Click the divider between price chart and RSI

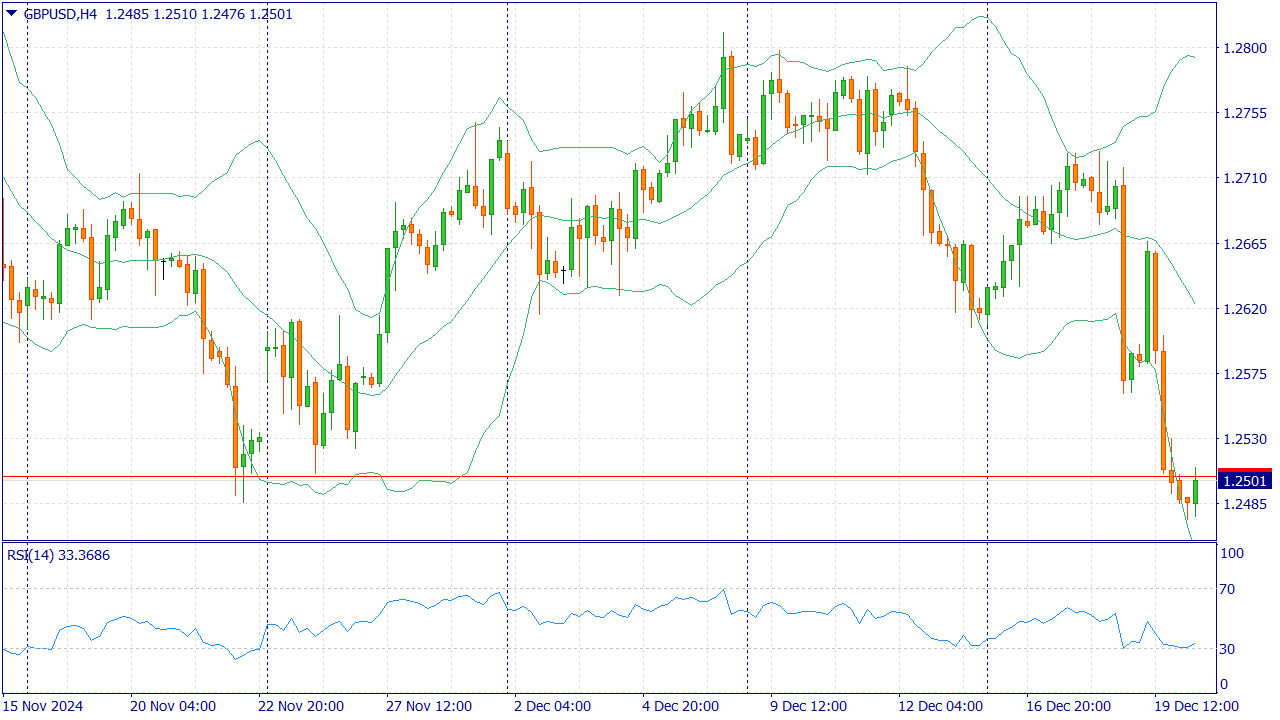pyautogui.click(x=608, y=542)
